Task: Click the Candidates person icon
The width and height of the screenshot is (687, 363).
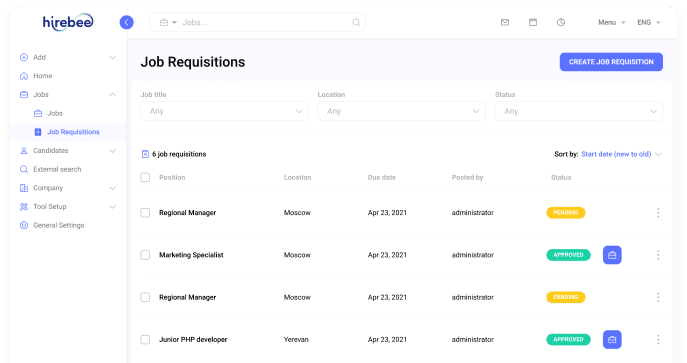Action: coord(24,151)
